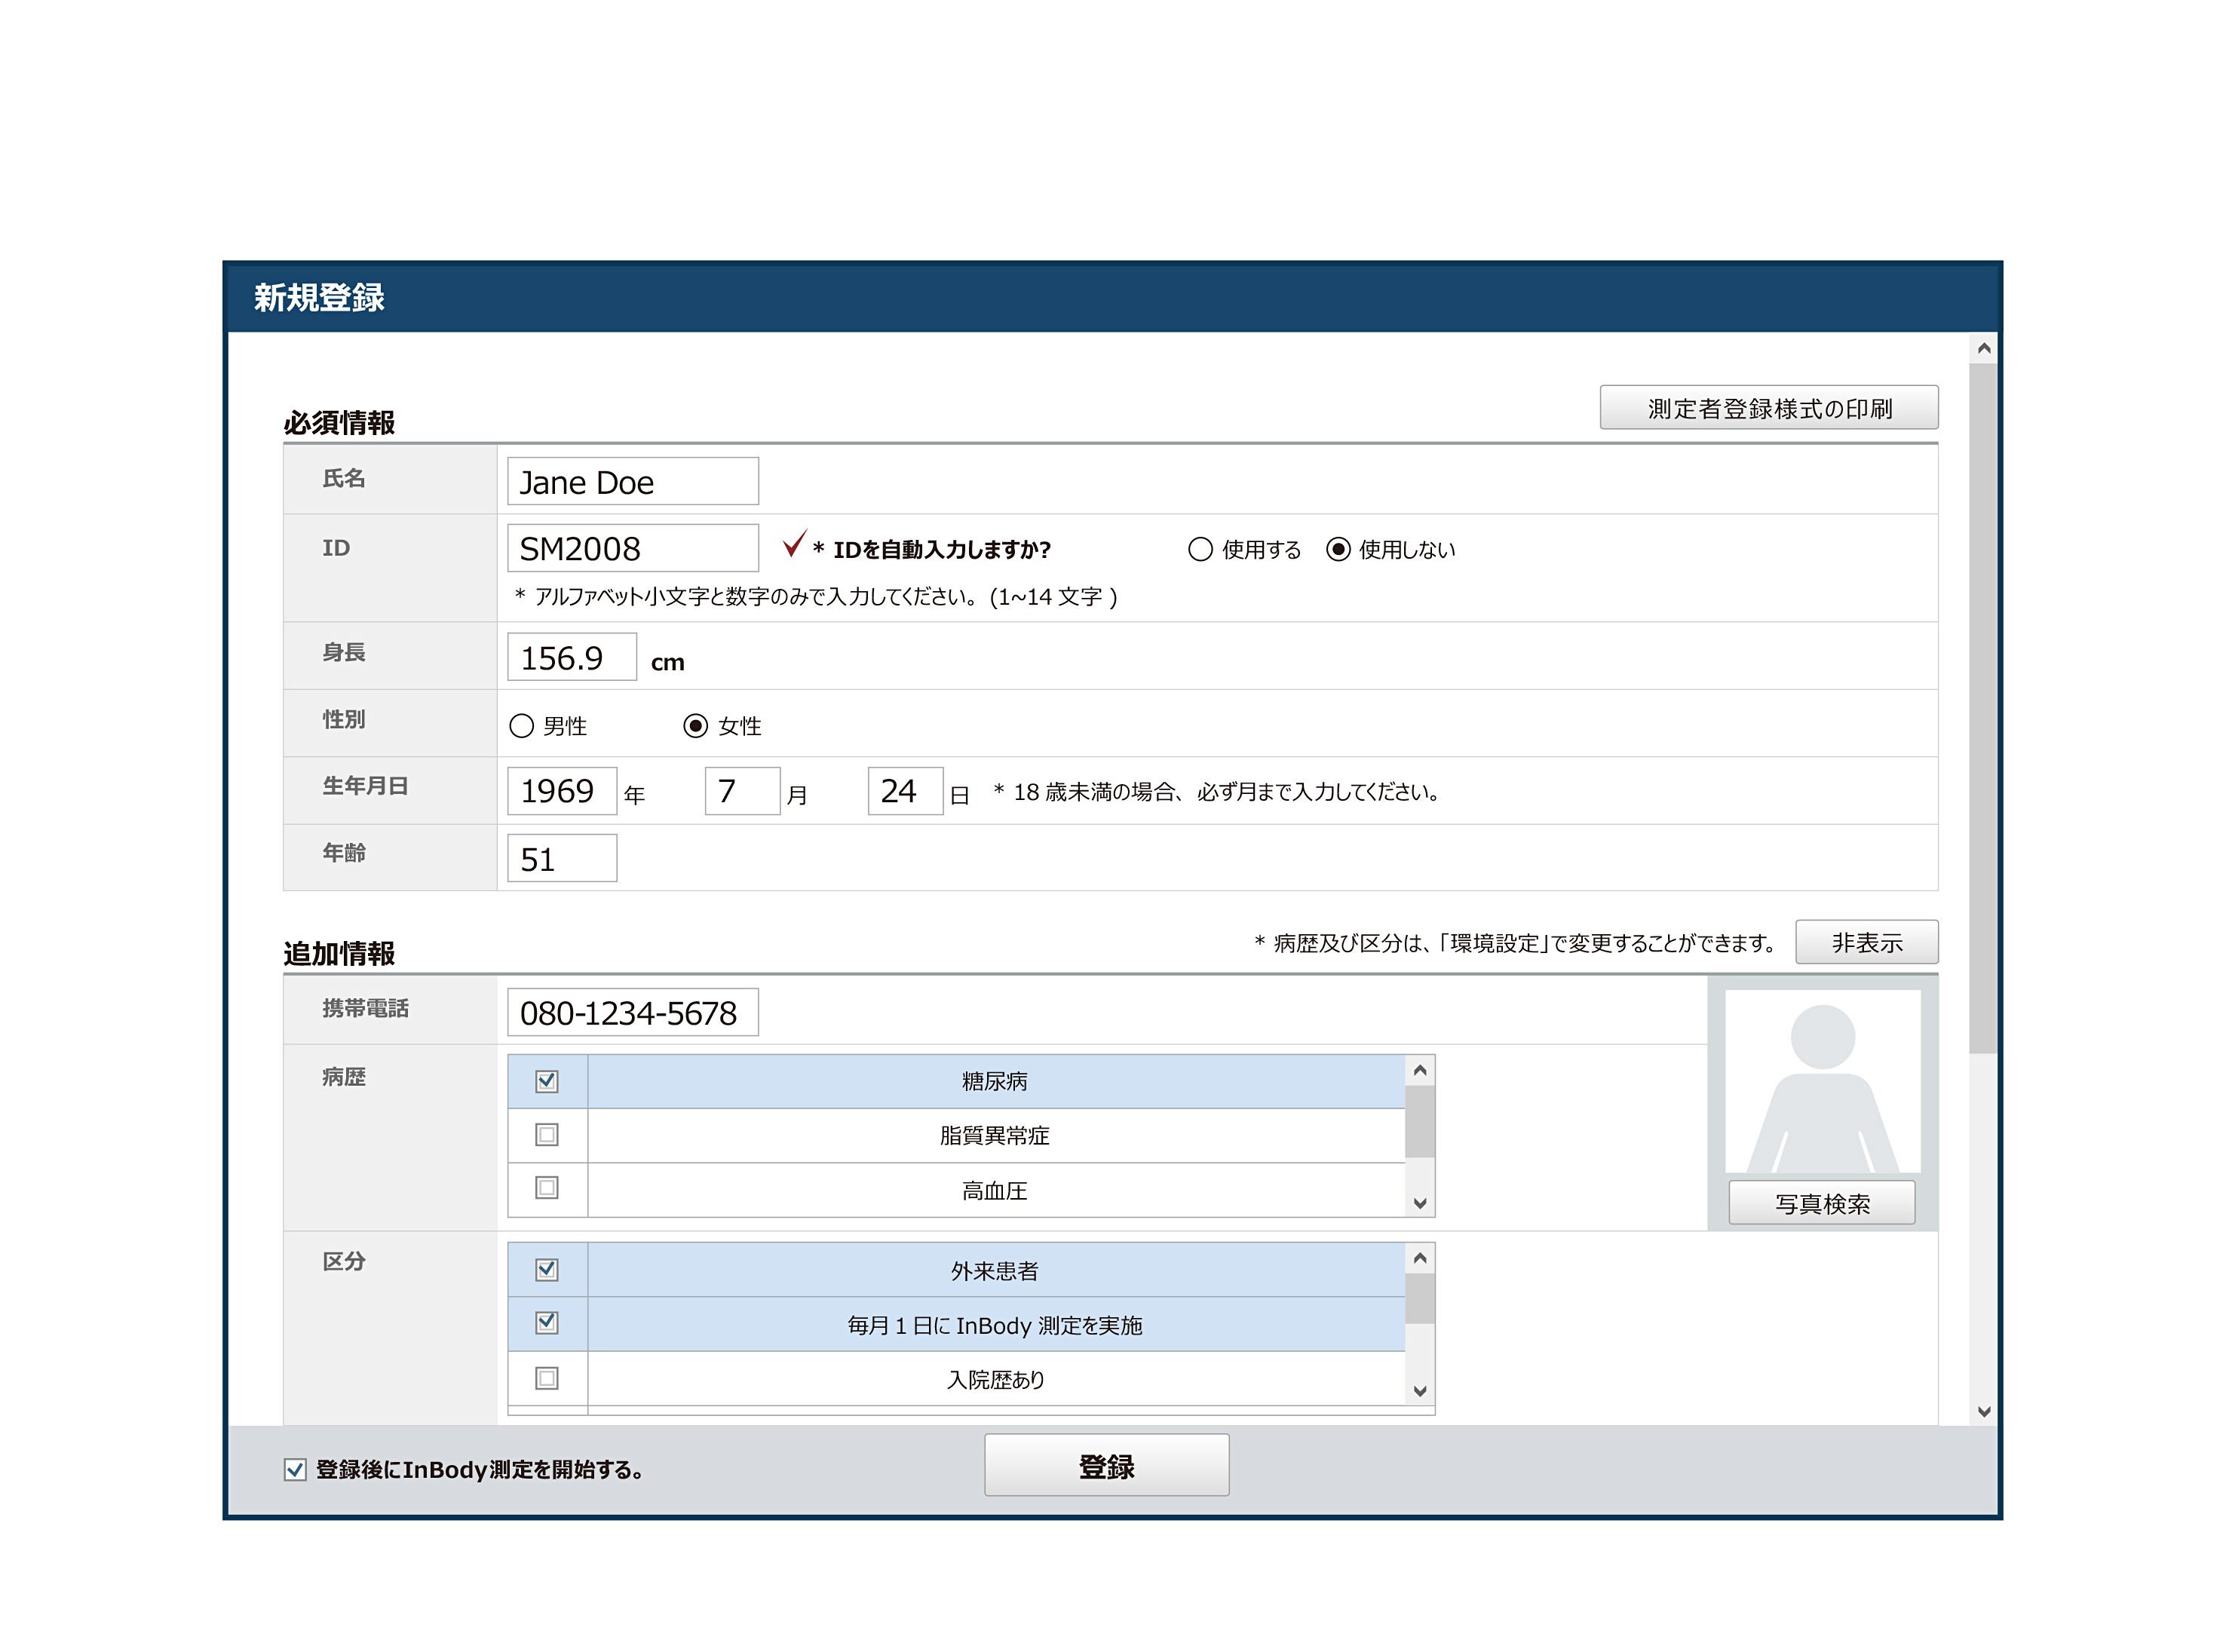The width and height of the screenshot is (2226, 1652).
Task: Click the up arrow of the 病歴 list scrollbar
Action: [1419, 1070]
